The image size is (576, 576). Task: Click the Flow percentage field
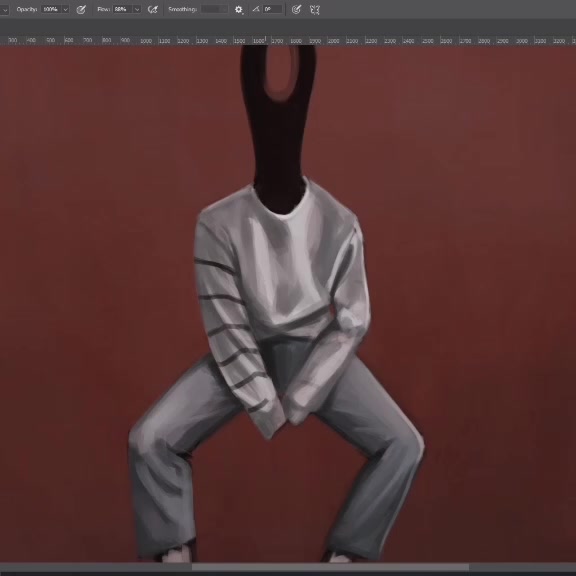(123, 9)
